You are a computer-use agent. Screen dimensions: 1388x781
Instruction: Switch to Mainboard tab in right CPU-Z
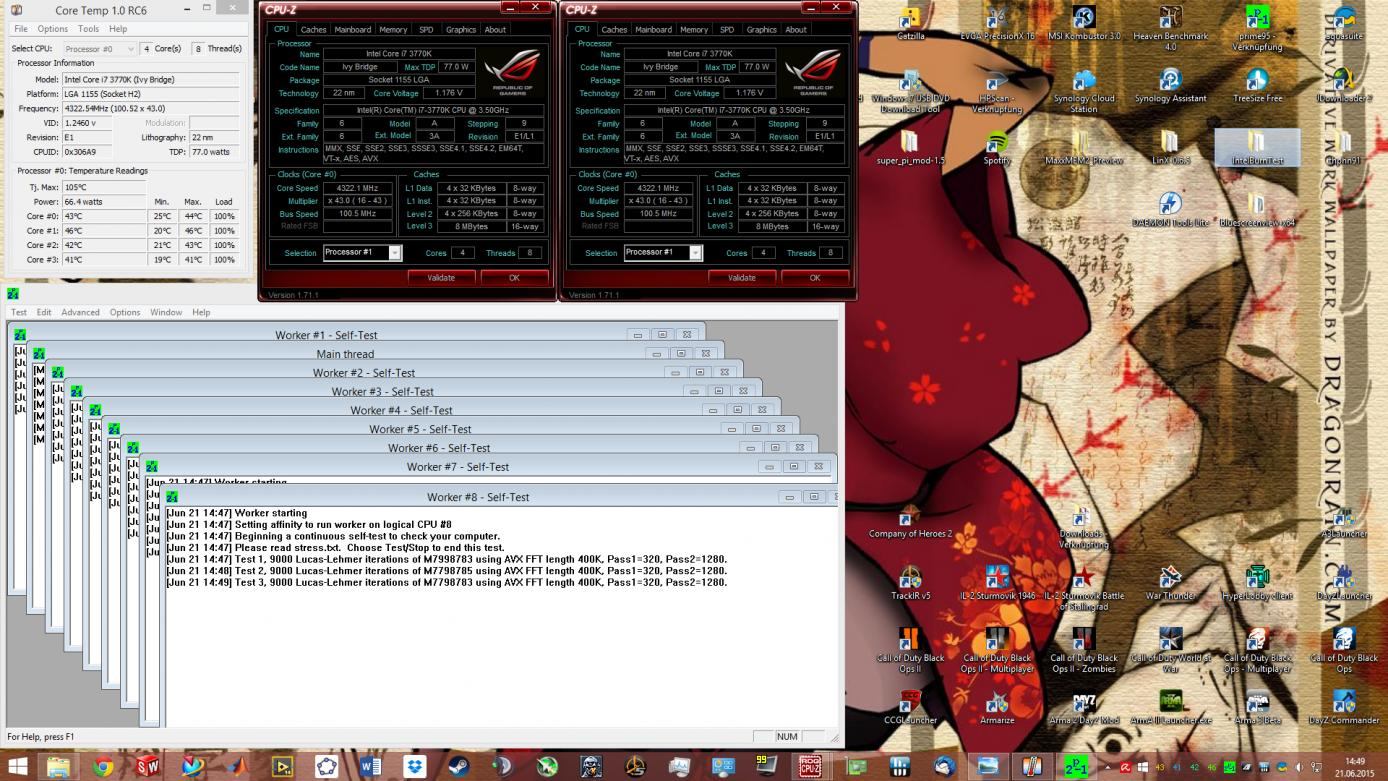(x=653, y=29)
